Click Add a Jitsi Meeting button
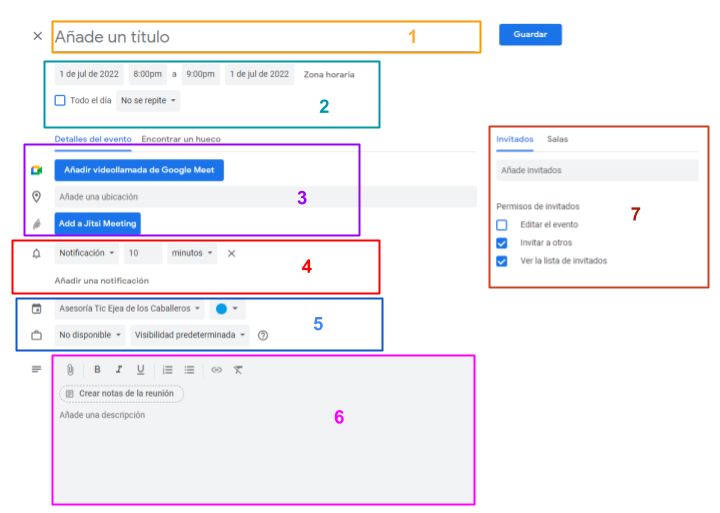This screenshot has height=513, width=720. click(97, 224)
